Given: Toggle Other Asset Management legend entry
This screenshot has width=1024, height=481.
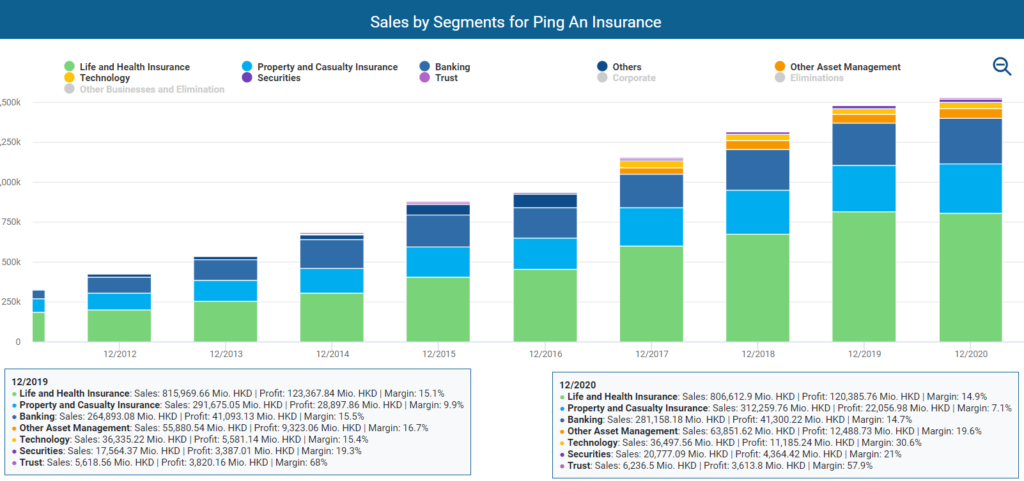Looking at the screenshot, I should pyautogui.click(x=838, y=67).
